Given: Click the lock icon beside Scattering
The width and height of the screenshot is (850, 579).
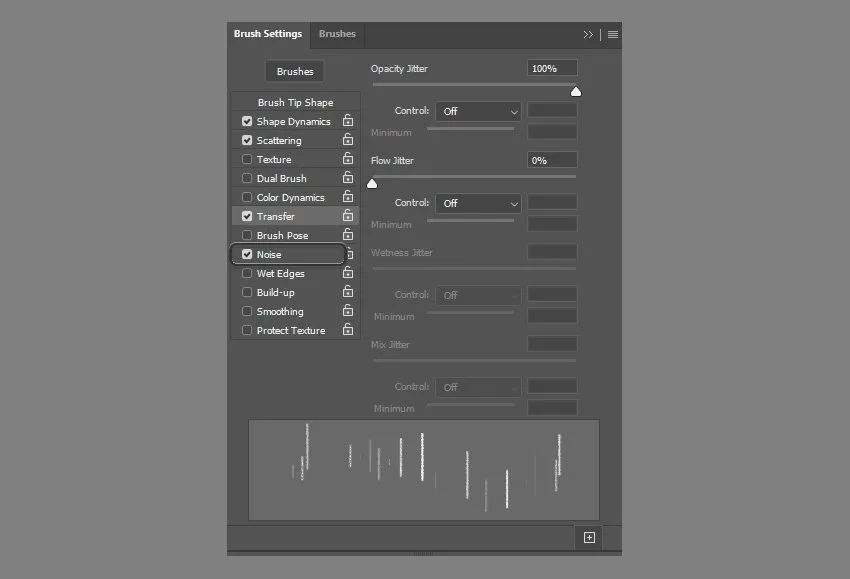Looking at the screenshot, I should pyautogui.click(x=348, y=140).
